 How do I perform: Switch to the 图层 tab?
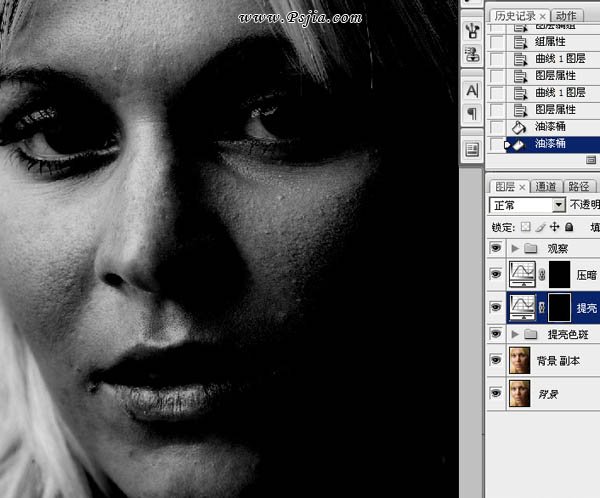tap(505, 187)
